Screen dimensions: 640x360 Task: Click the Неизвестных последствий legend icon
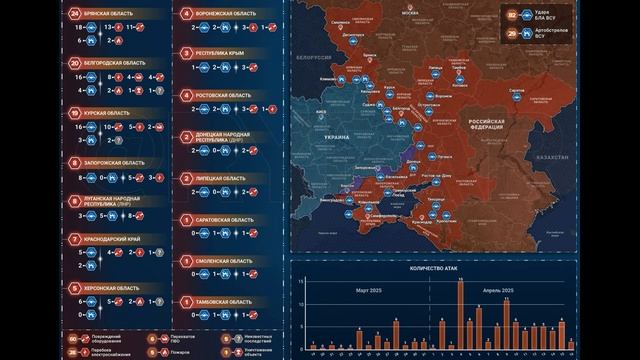(x=238, y=339)
